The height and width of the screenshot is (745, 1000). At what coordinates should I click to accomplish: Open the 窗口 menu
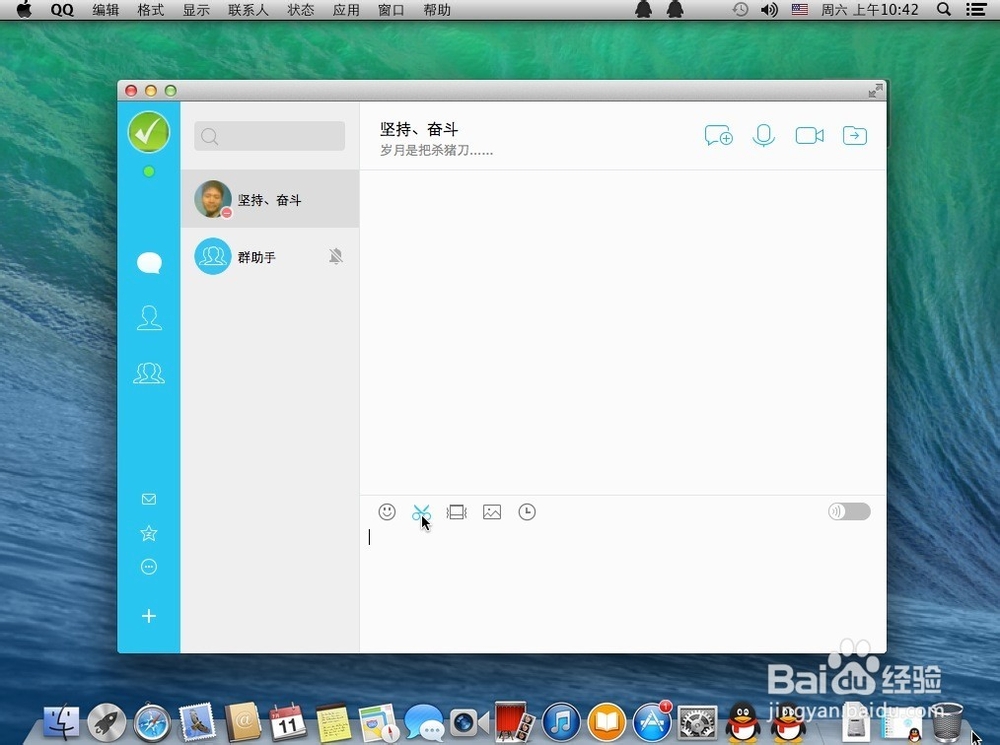(391, 10)
